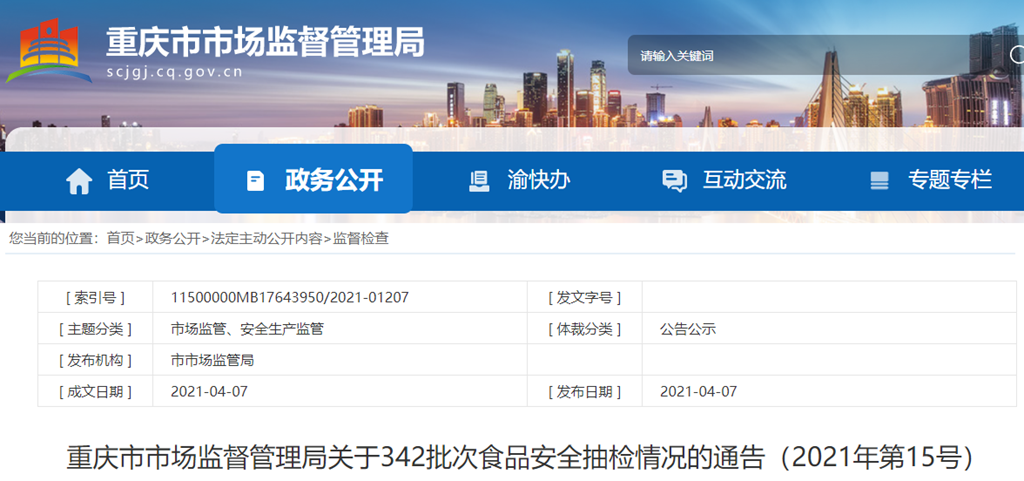Click the 市市场监管局 value
This screenshot has width=1024, height=481.
(x=212, y=360)
